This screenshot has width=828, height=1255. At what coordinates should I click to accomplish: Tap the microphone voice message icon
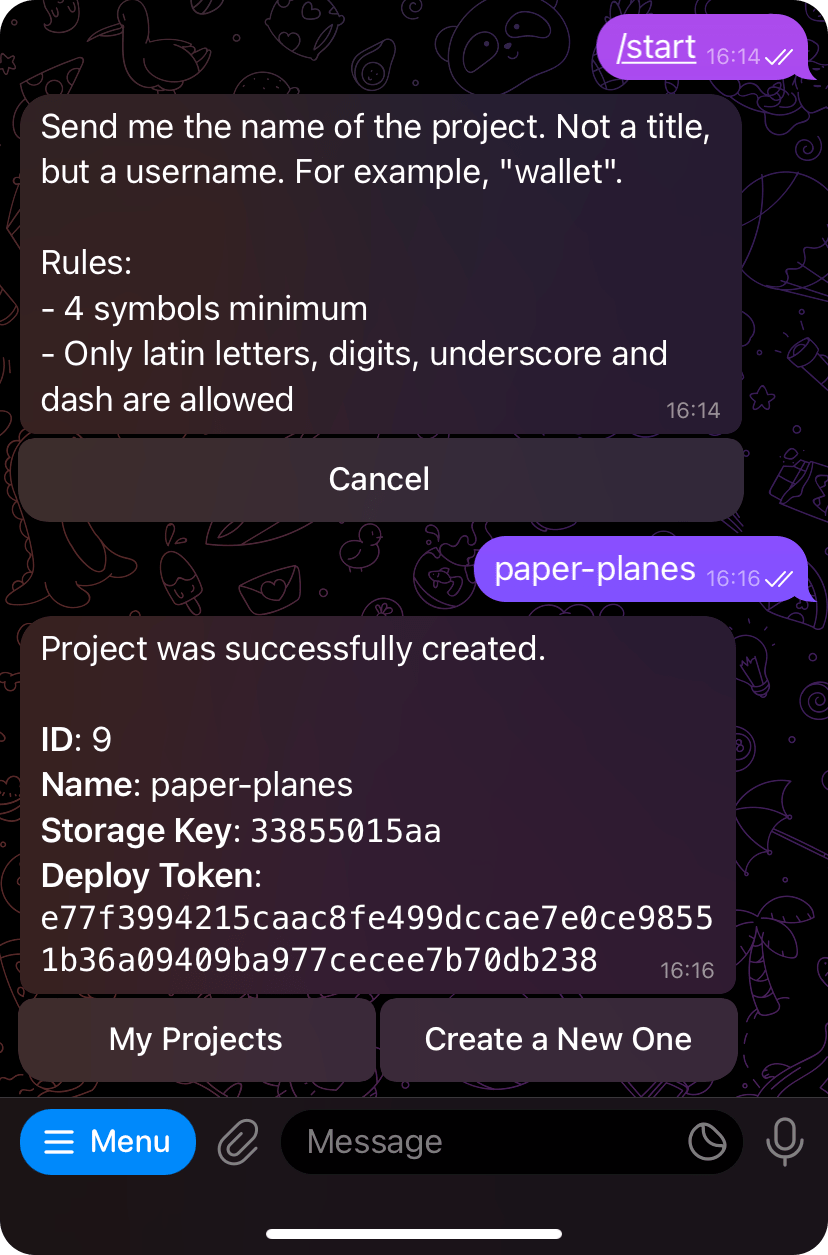click(x=785, y=1142)
